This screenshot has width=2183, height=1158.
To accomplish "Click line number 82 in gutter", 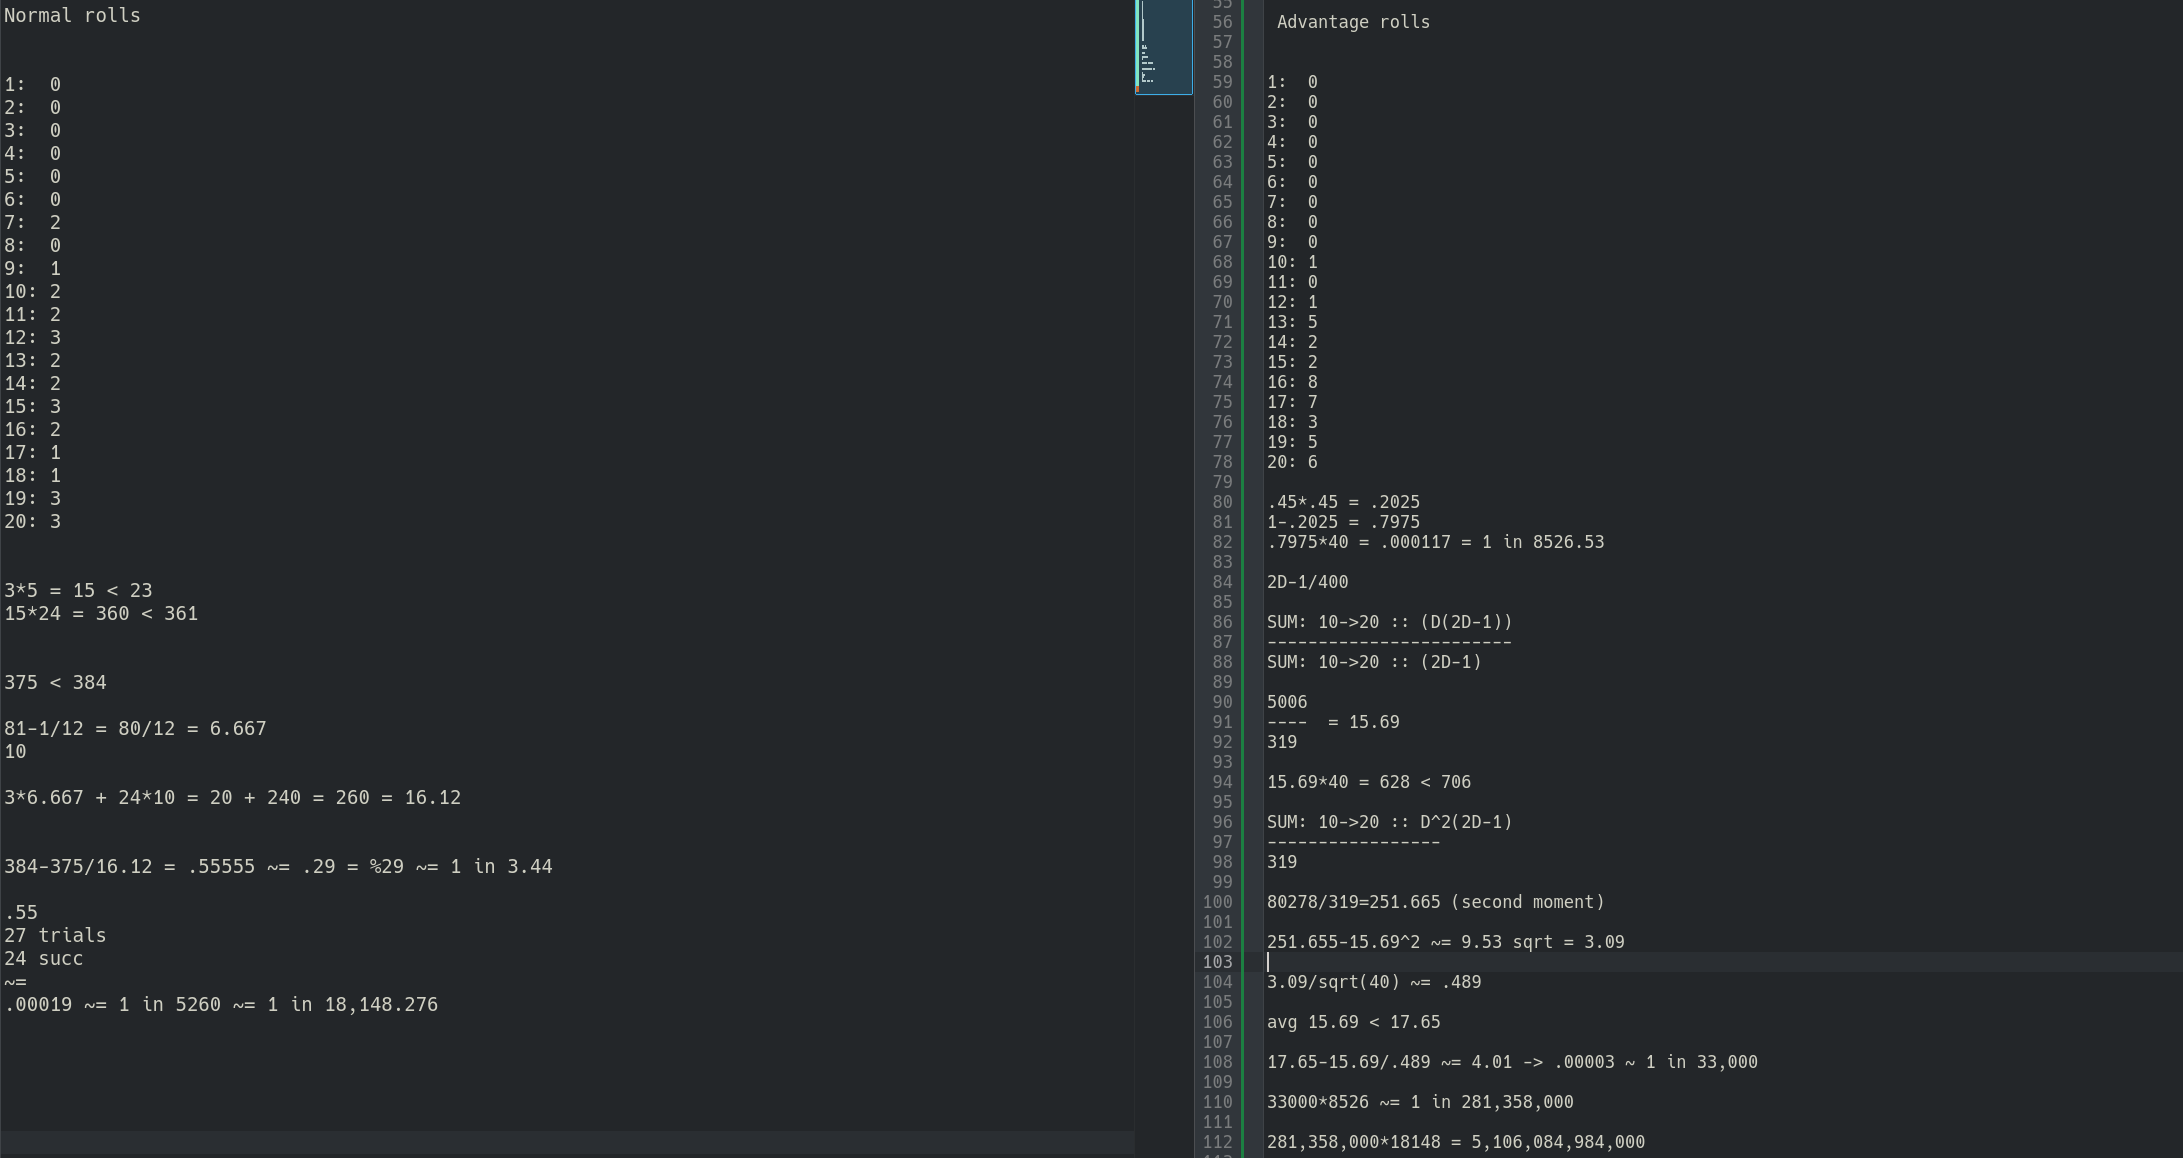I will tap(1222, 542).
